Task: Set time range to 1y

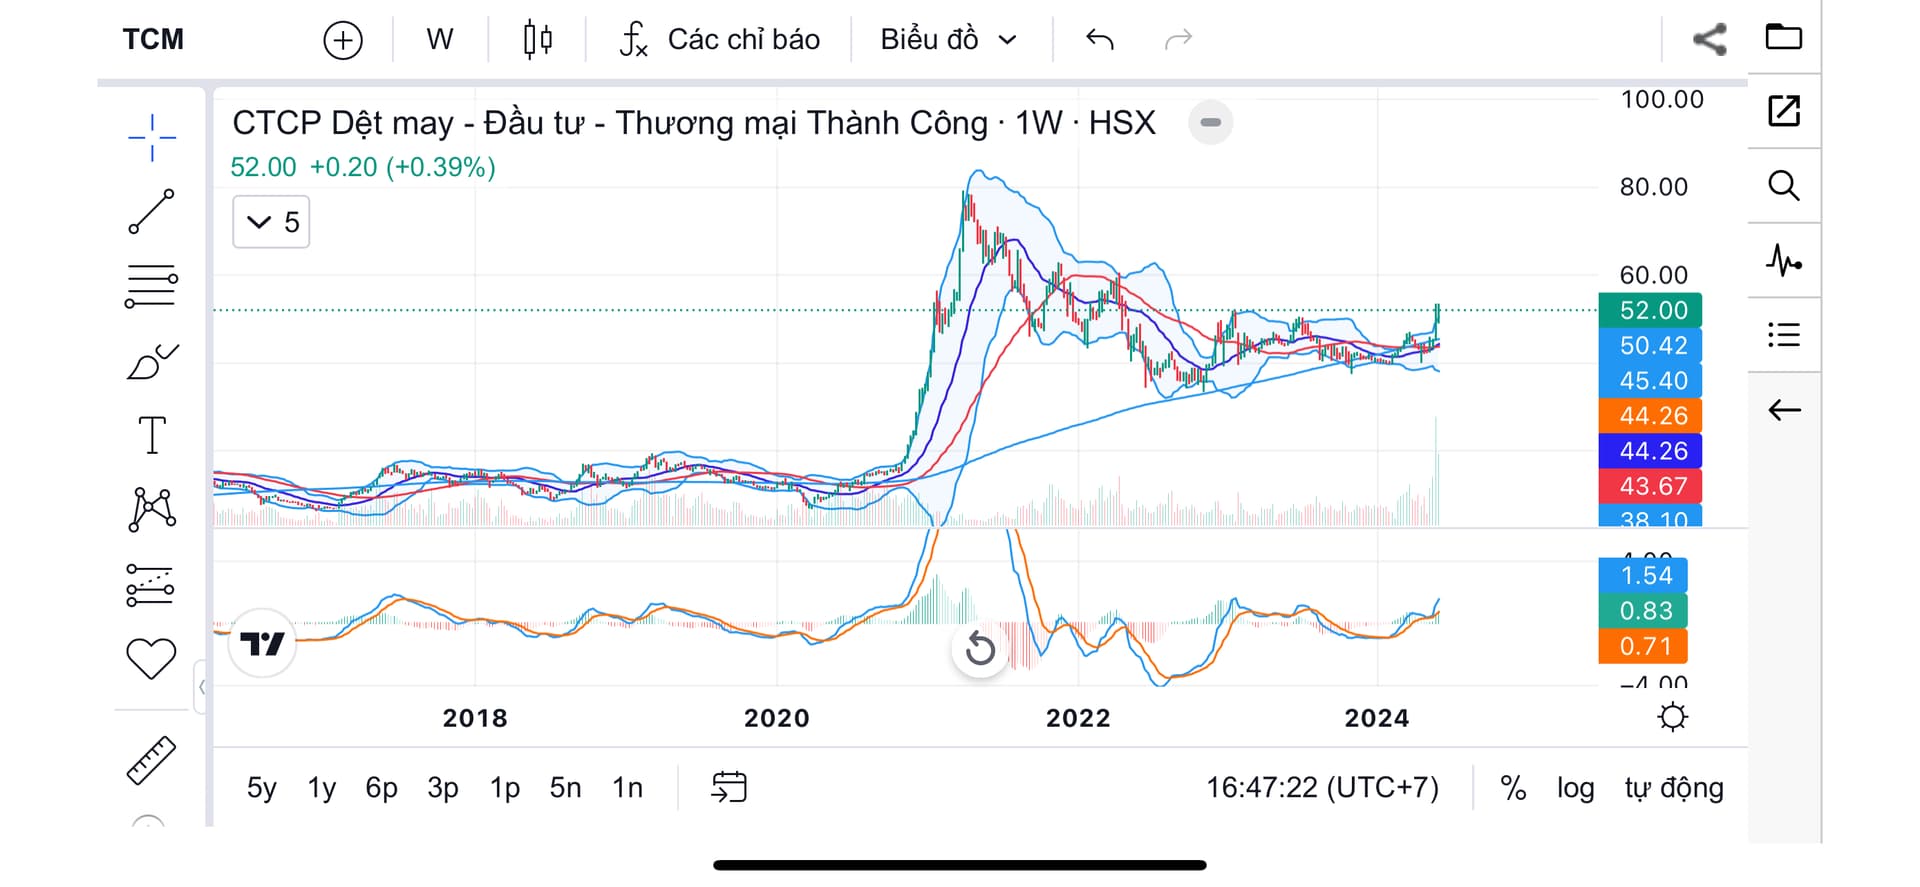Action: tap(322, 788)
